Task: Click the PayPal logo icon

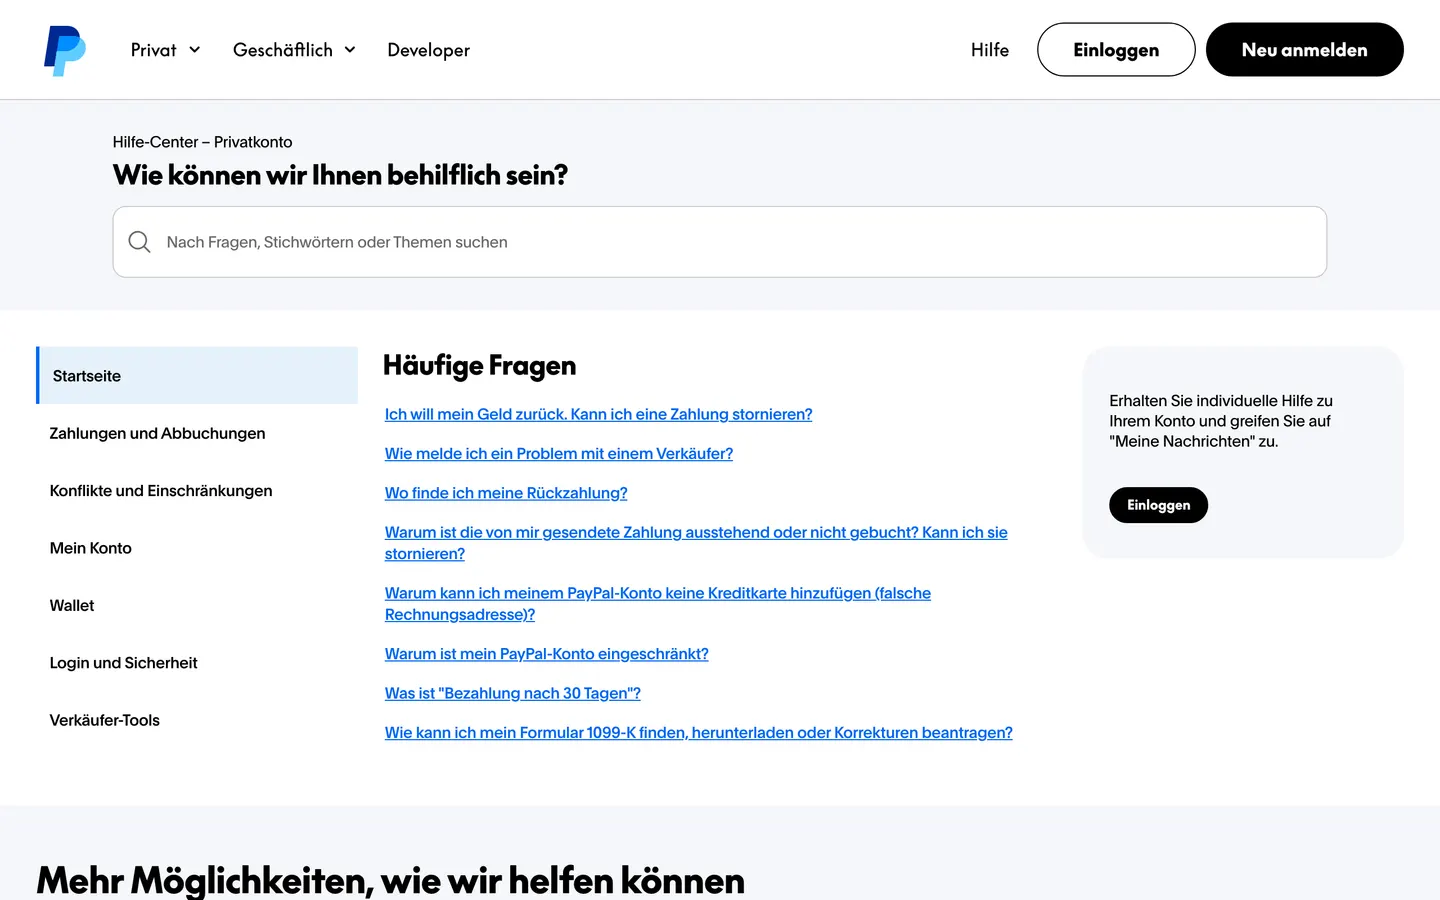Action: tap(65, 50)
